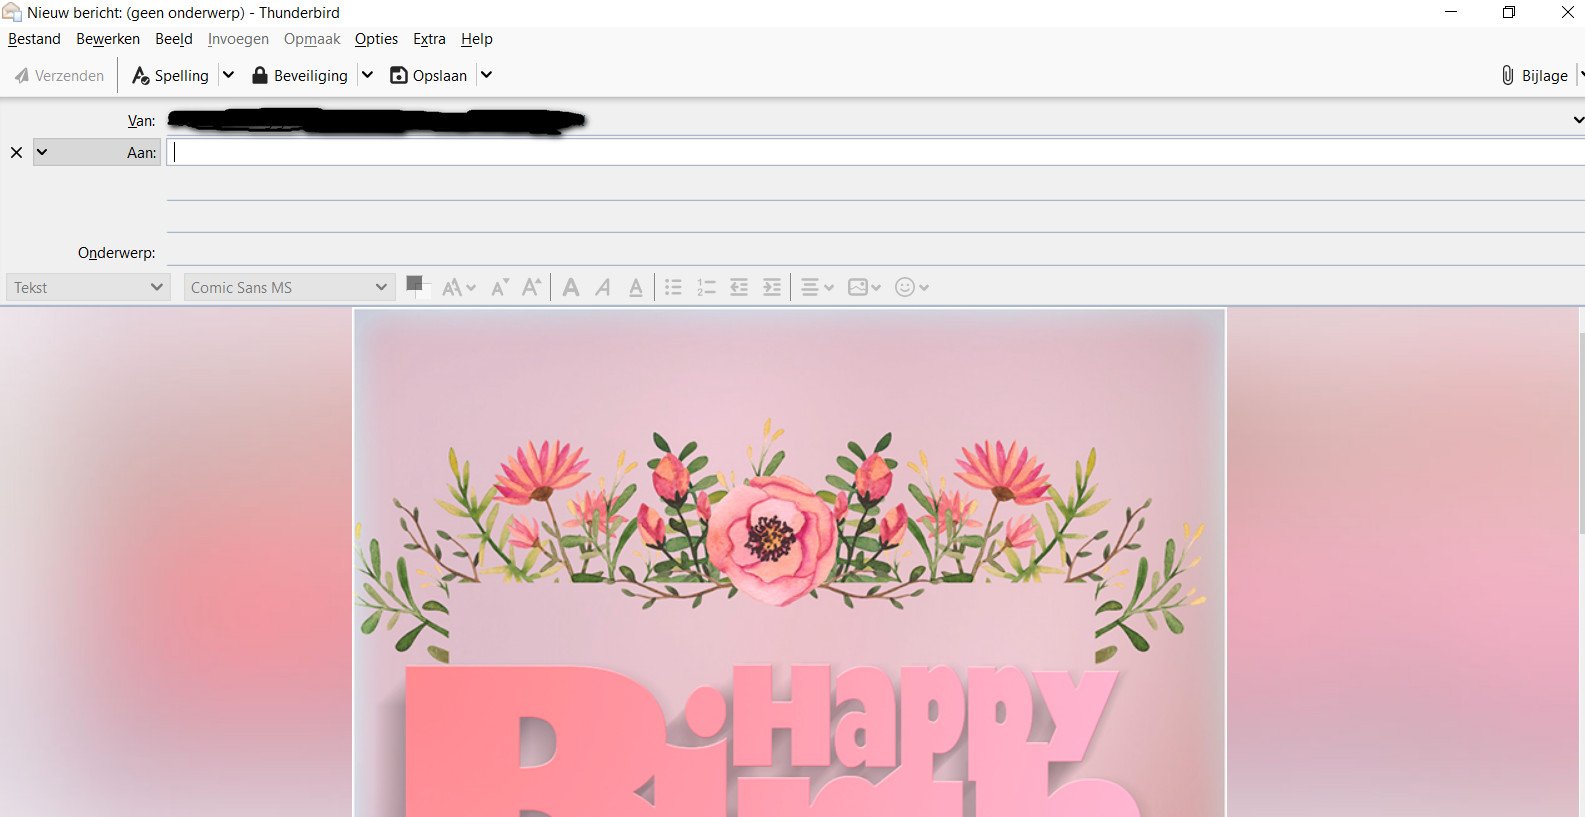This screenshot has width=1585, height=817.
Task: Increase the font size
Action: click(532, 288)
